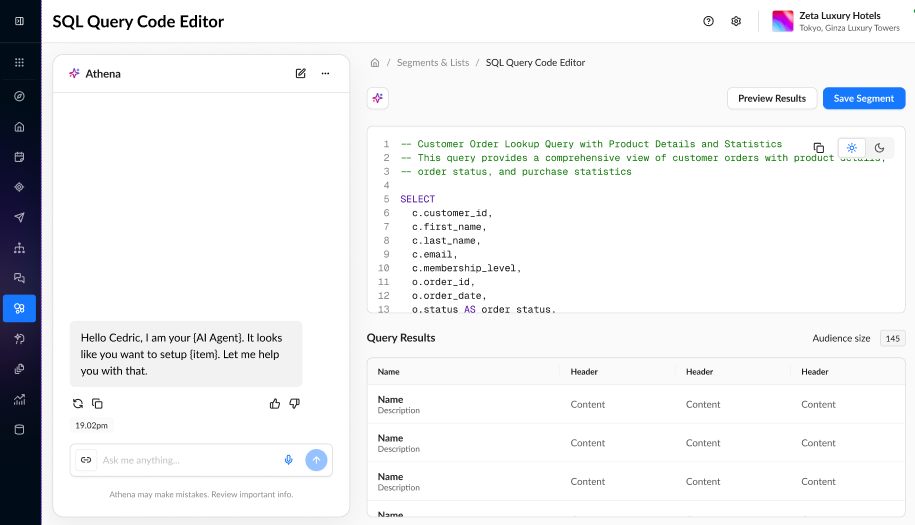Attach a link in chat input
Image resolution: width=915 pixels, height=525 pixels.
point(86,460)
